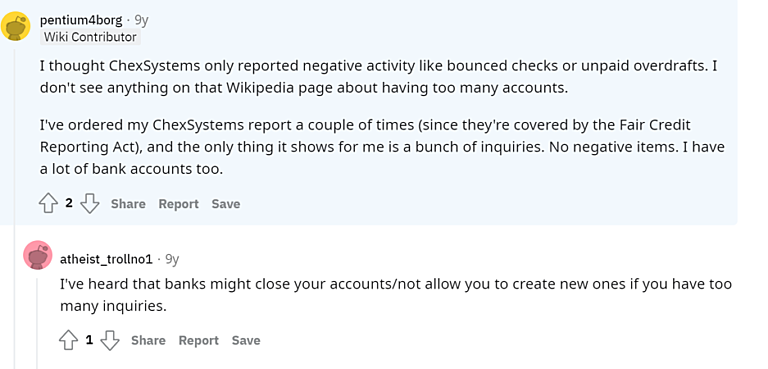Viewport: 768px width, 369px height.
Task: Upvote atheist_trollno1's reply
Action: point(68,340)
